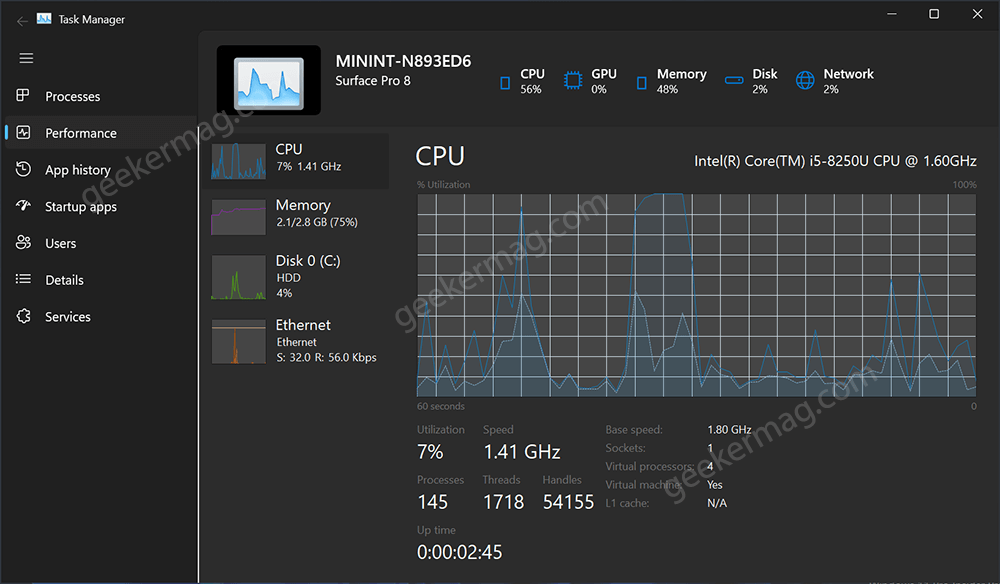Click the Ethernet mini graph thumbnail

point(239,342)
